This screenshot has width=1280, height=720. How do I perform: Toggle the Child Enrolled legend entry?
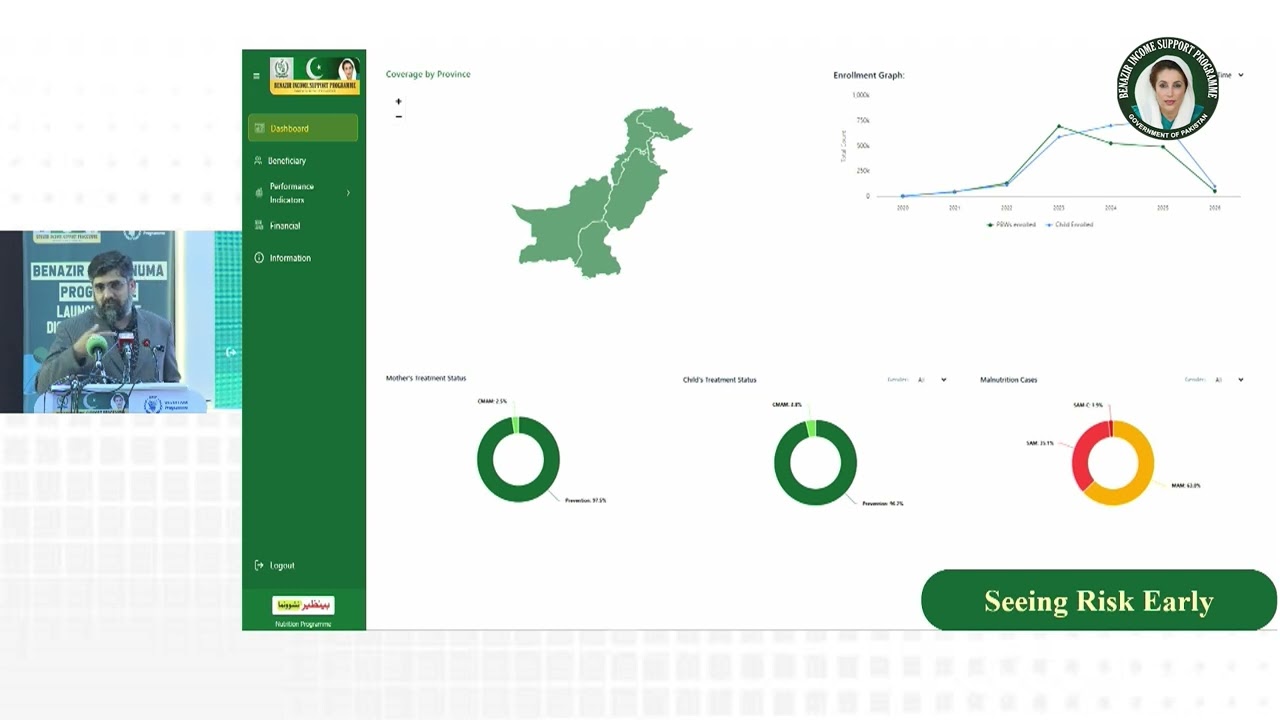[1070, 225]
